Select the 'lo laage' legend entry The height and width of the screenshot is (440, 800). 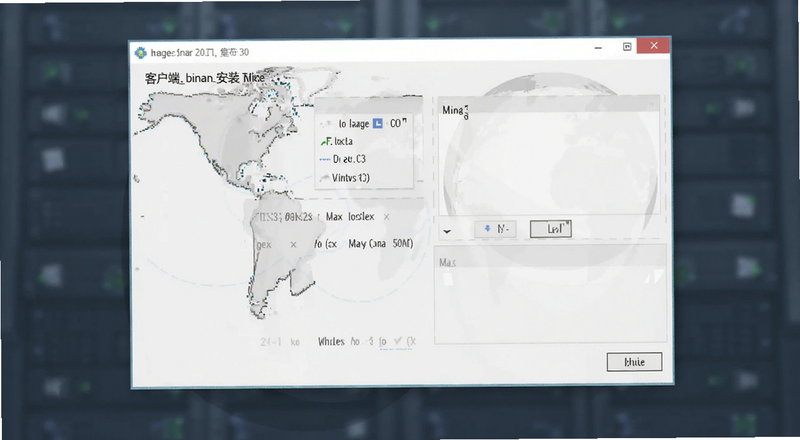(x=363, y=124)
